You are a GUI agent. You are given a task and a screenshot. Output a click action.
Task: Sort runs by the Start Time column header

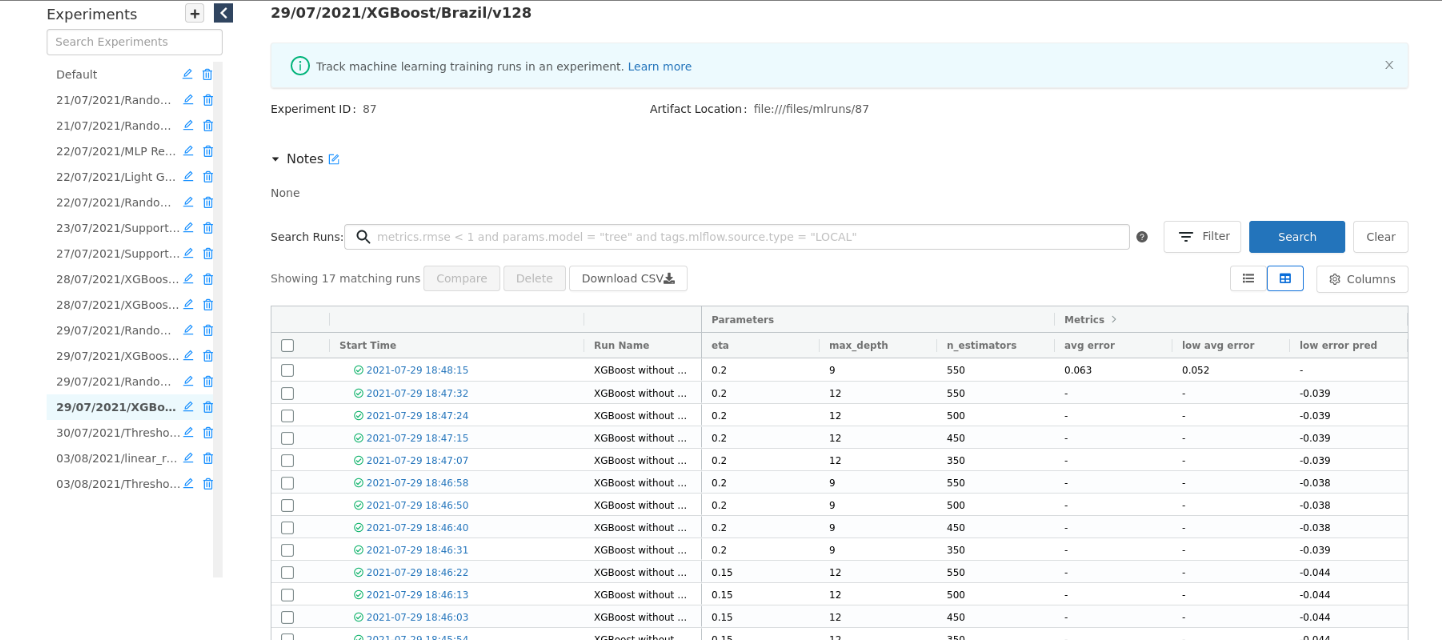[368, 346]
